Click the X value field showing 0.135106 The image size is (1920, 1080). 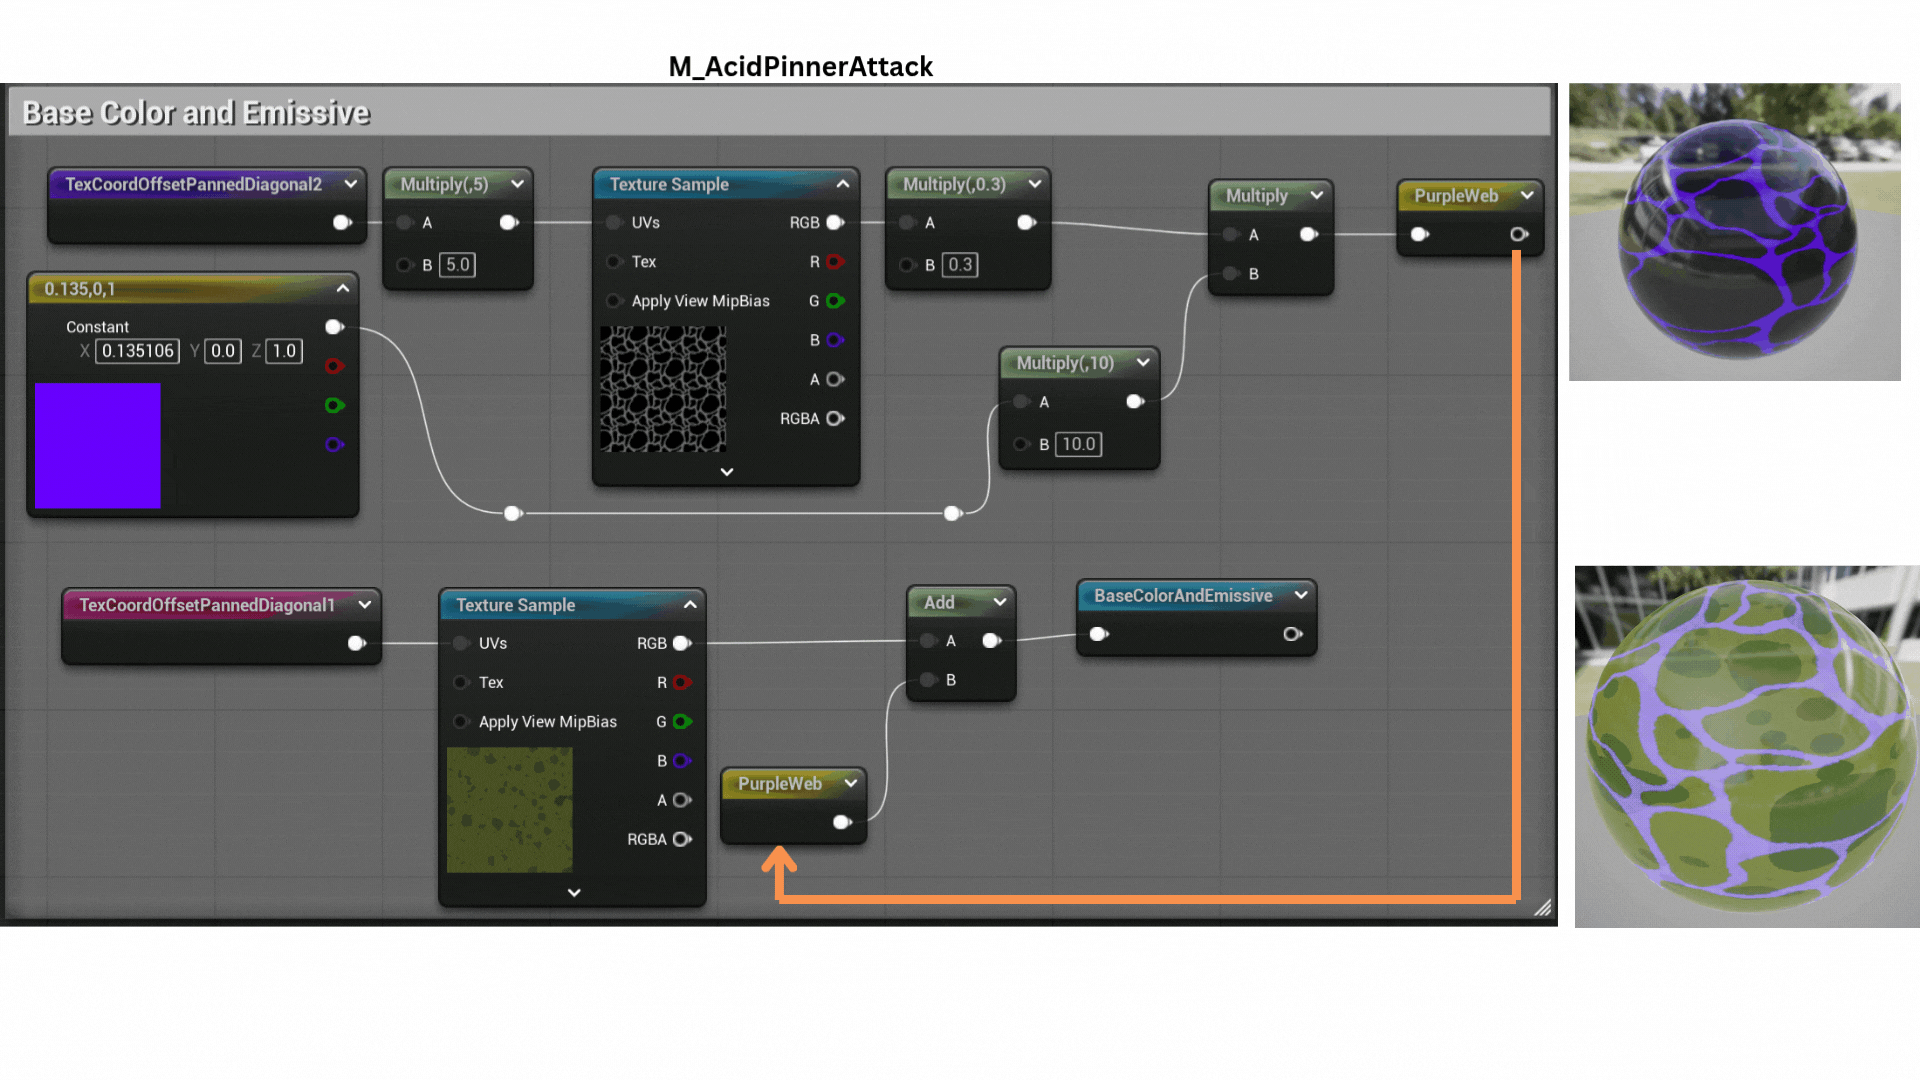137,351
